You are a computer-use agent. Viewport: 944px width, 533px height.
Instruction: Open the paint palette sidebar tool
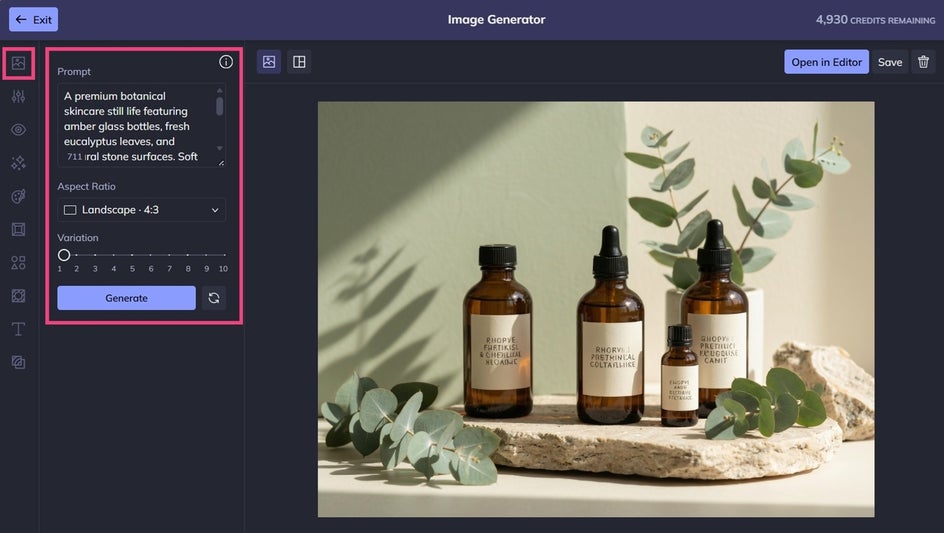point(18,196)
